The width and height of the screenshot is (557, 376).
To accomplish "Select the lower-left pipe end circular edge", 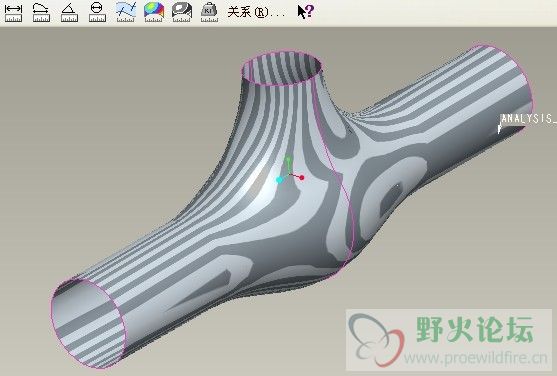I will 89,322.
